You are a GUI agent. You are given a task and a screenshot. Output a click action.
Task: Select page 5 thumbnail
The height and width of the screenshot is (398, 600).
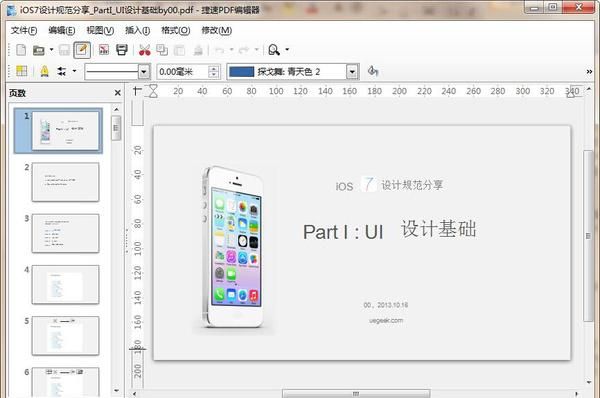point(65,336)
